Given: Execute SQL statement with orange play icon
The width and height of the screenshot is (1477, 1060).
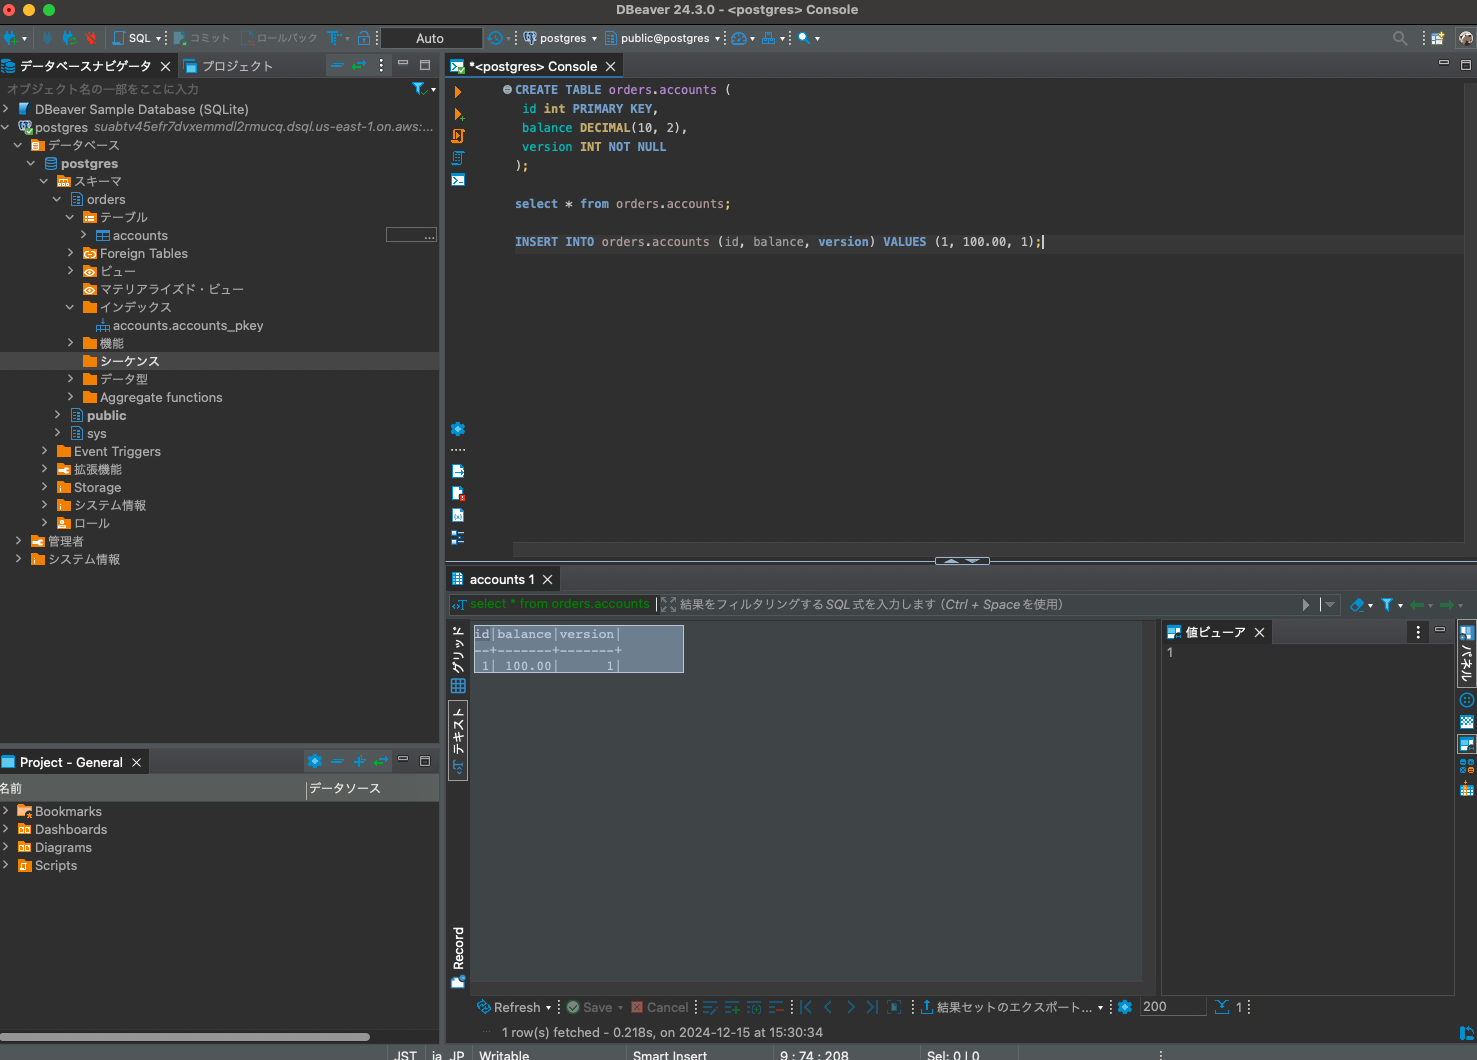Looking at the screenshot, I should click(458, 92).
